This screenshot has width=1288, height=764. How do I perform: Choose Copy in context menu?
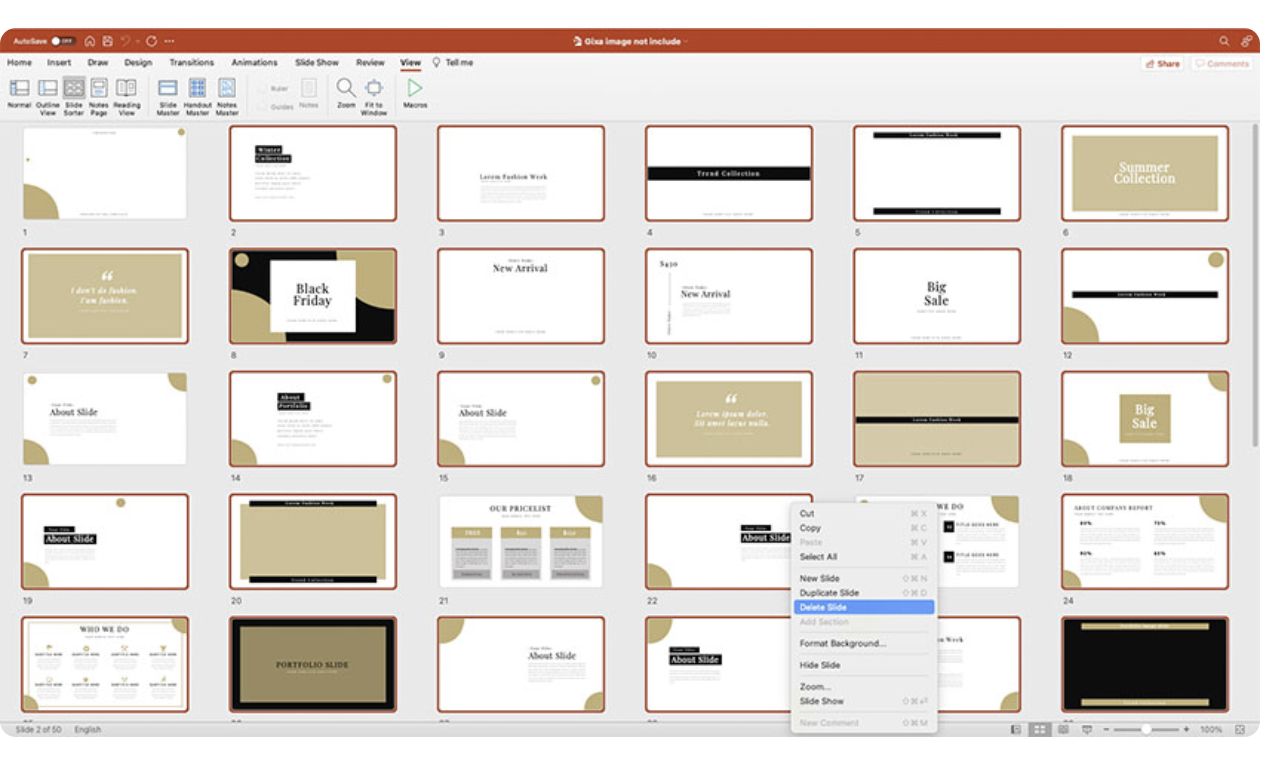tap(864, 528)
